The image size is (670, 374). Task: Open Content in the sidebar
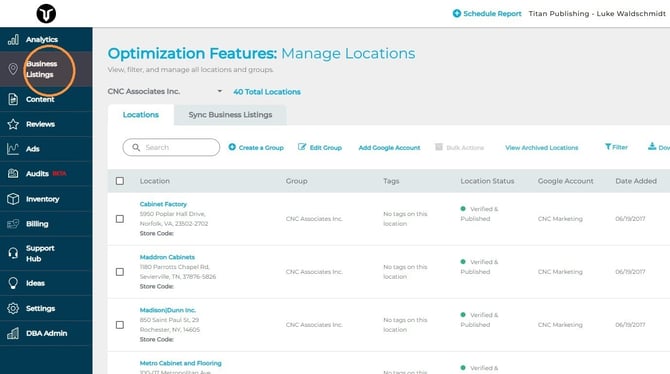[x=40, y=99]
